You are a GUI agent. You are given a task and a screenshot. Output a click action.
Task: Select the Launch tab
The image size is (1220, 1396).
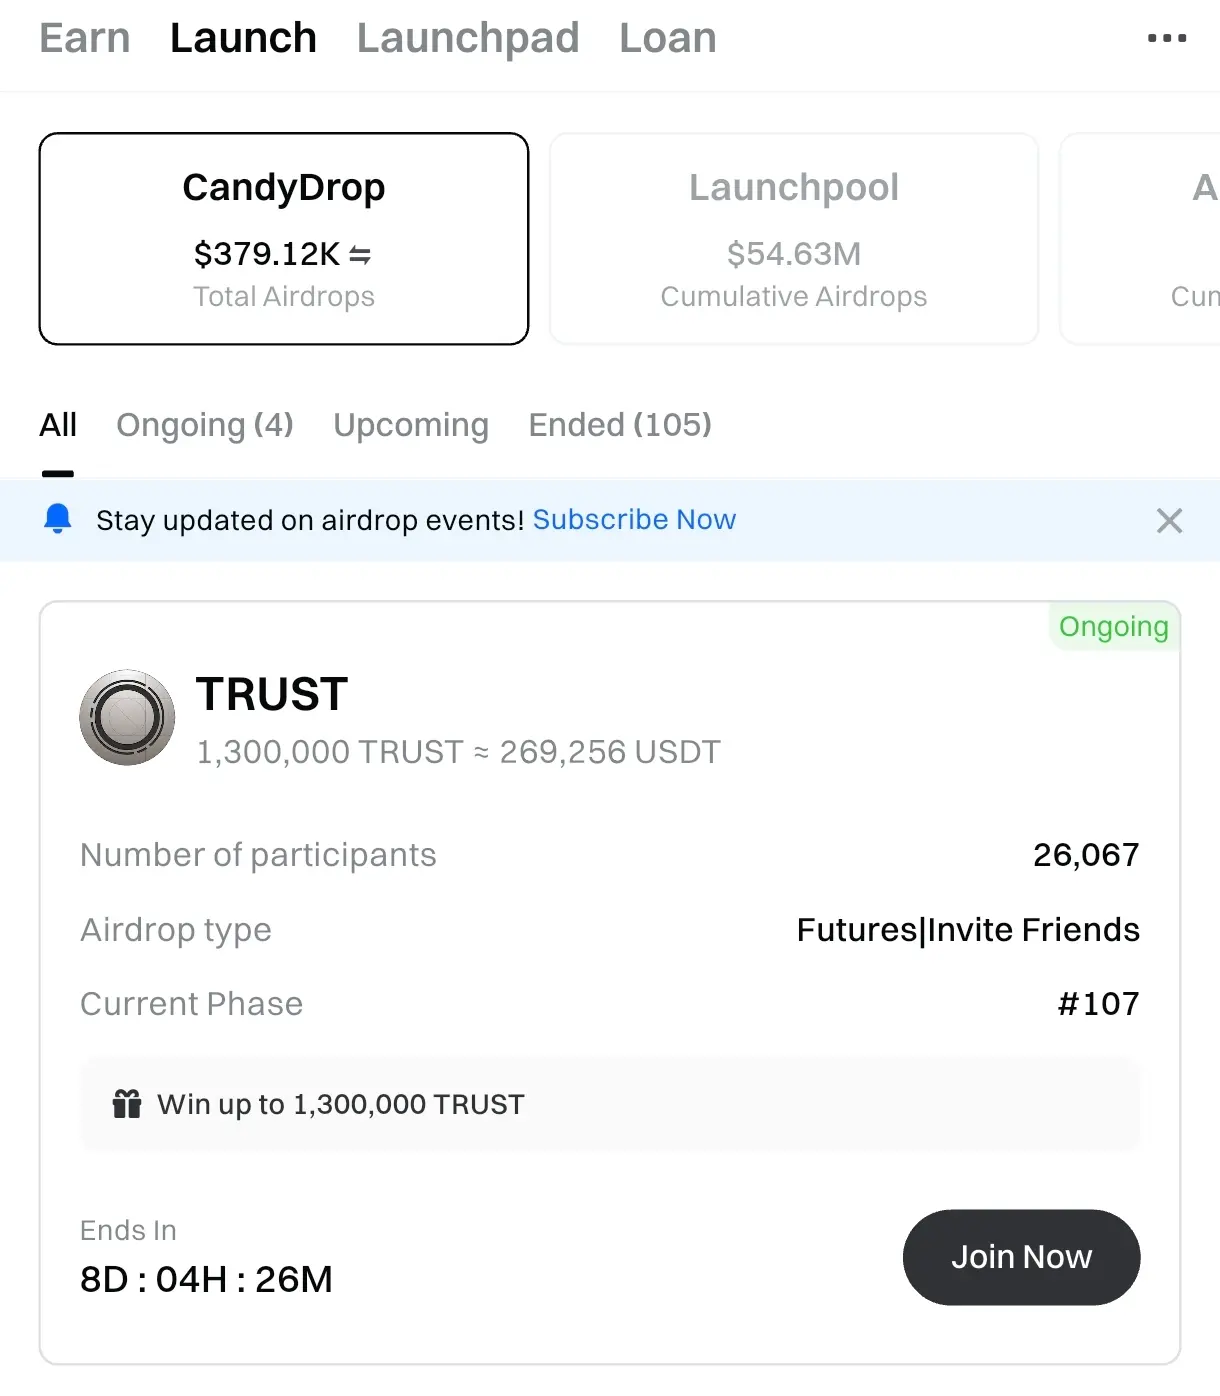point(243,38)
